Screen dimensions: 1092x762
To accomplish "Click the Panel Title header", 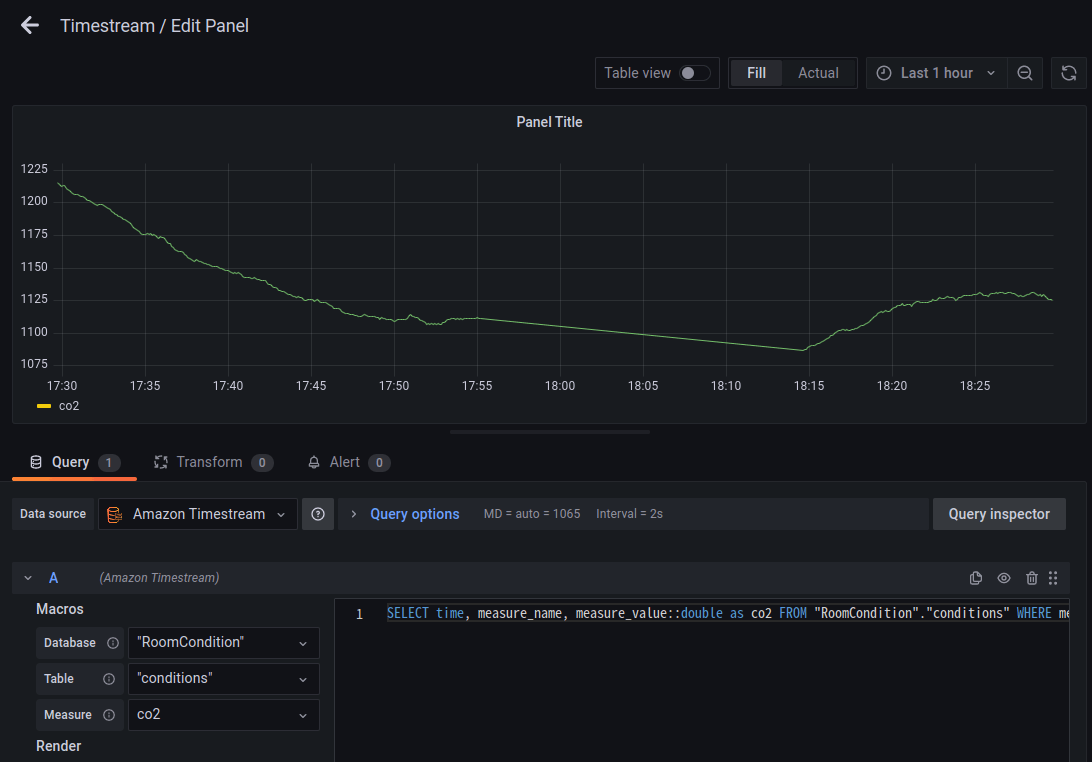I will coord(549,122).
